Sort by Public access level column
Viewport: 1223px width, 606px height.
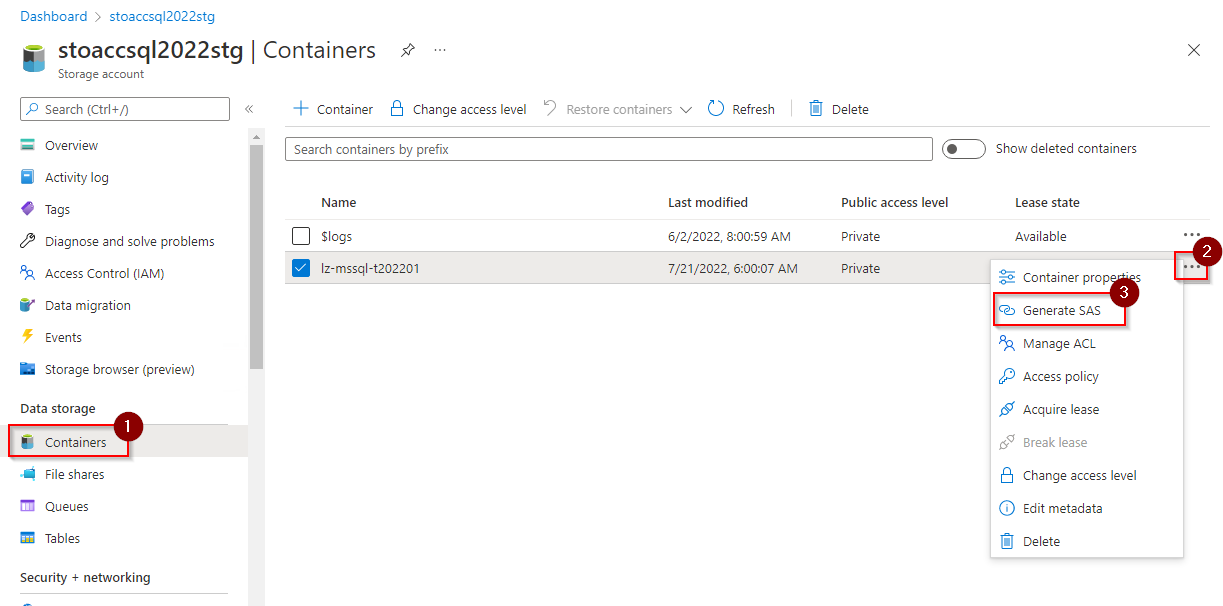tap(895, 203)
